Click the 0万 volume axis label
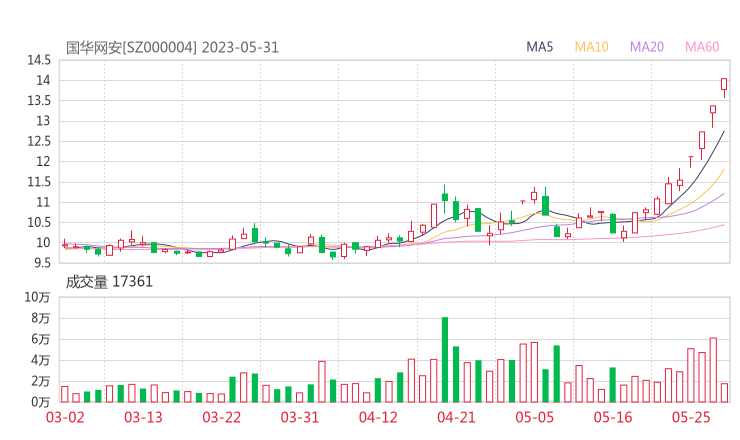740x440 pixels. coord(41,402)
